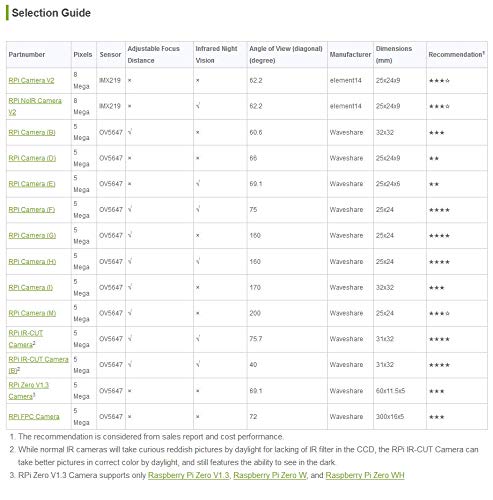Open the RPi Camera (H) link
This screenshot has width=493, height=500.
pos(32,262)
